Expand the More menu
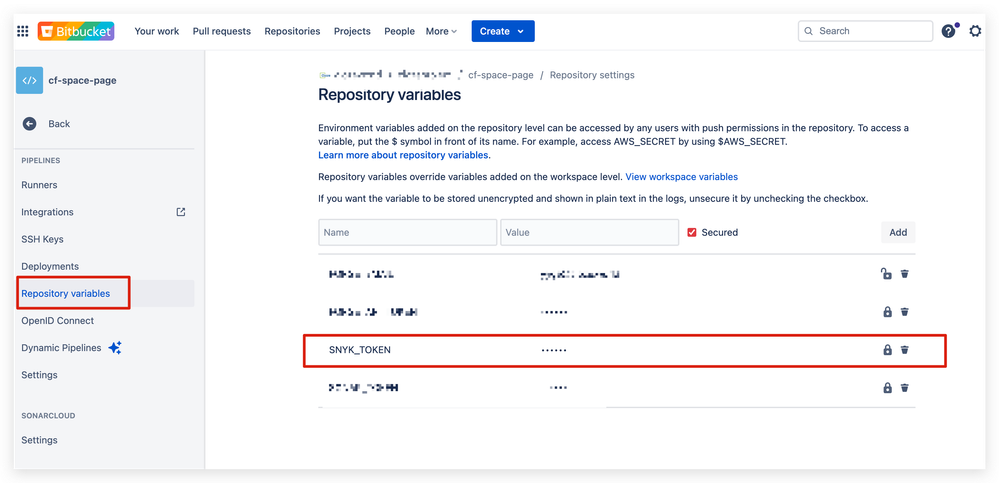999x483 pixels. [442, 31]
